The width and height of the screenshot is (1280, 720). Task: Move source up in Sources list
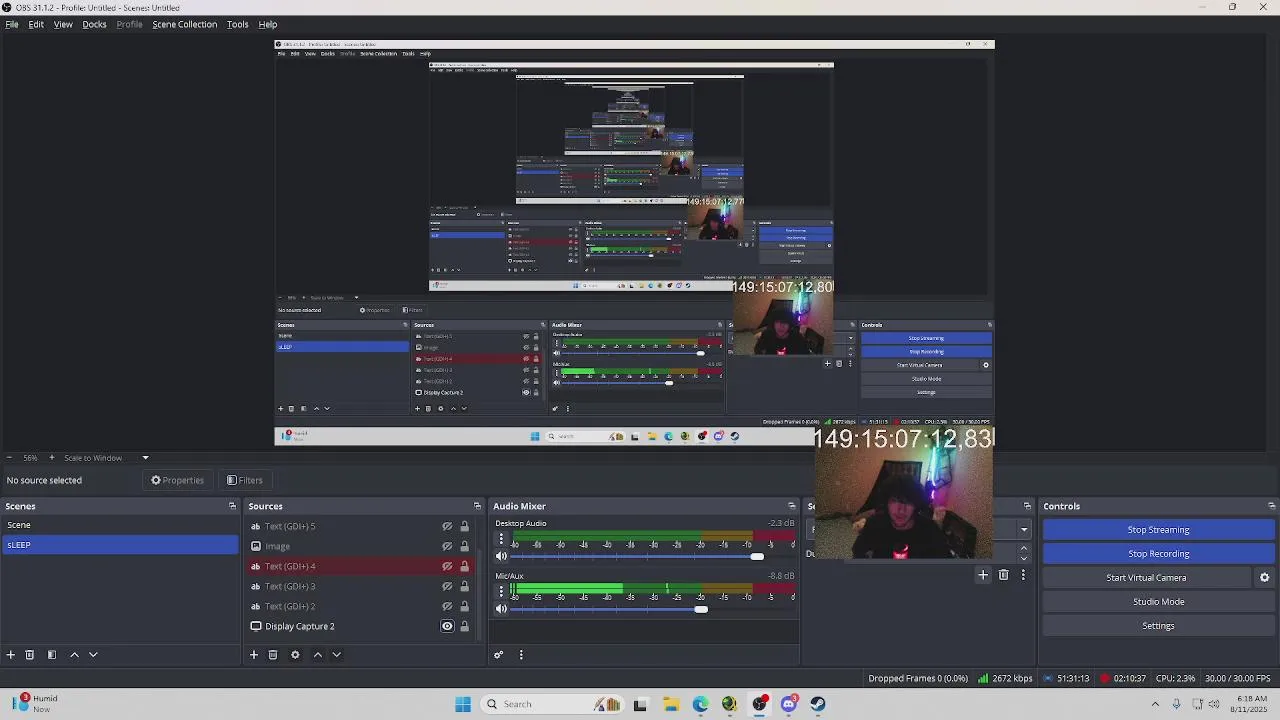tap(318, 655)
